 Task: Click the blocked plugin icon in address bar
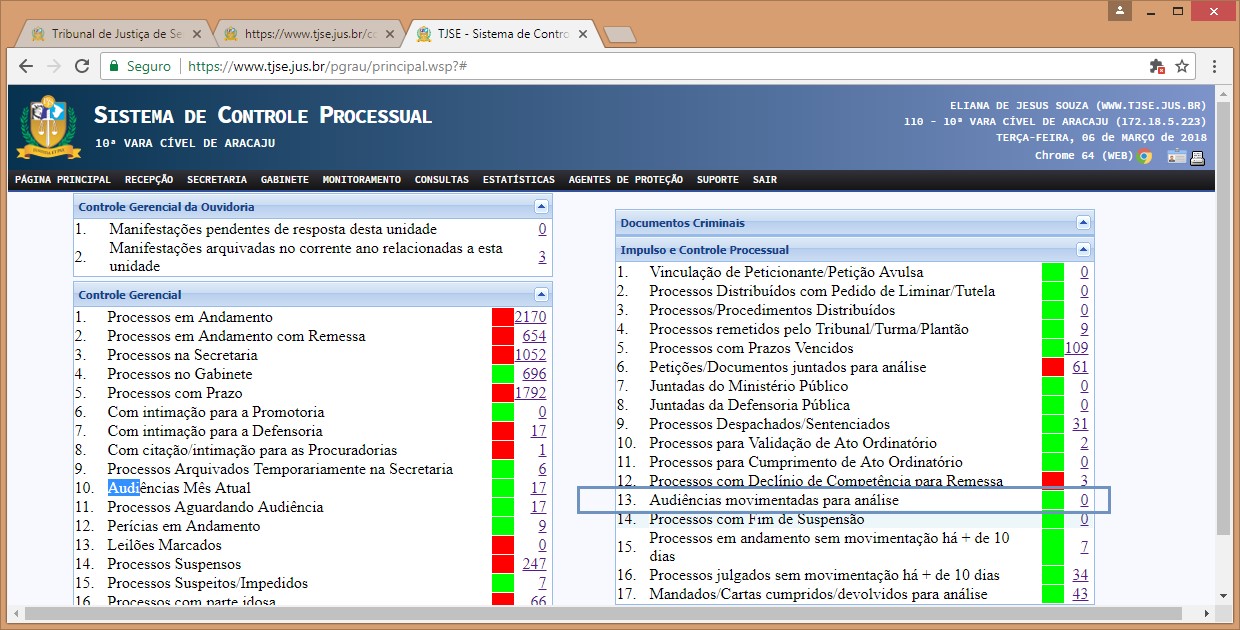[x=1157, y=66]
